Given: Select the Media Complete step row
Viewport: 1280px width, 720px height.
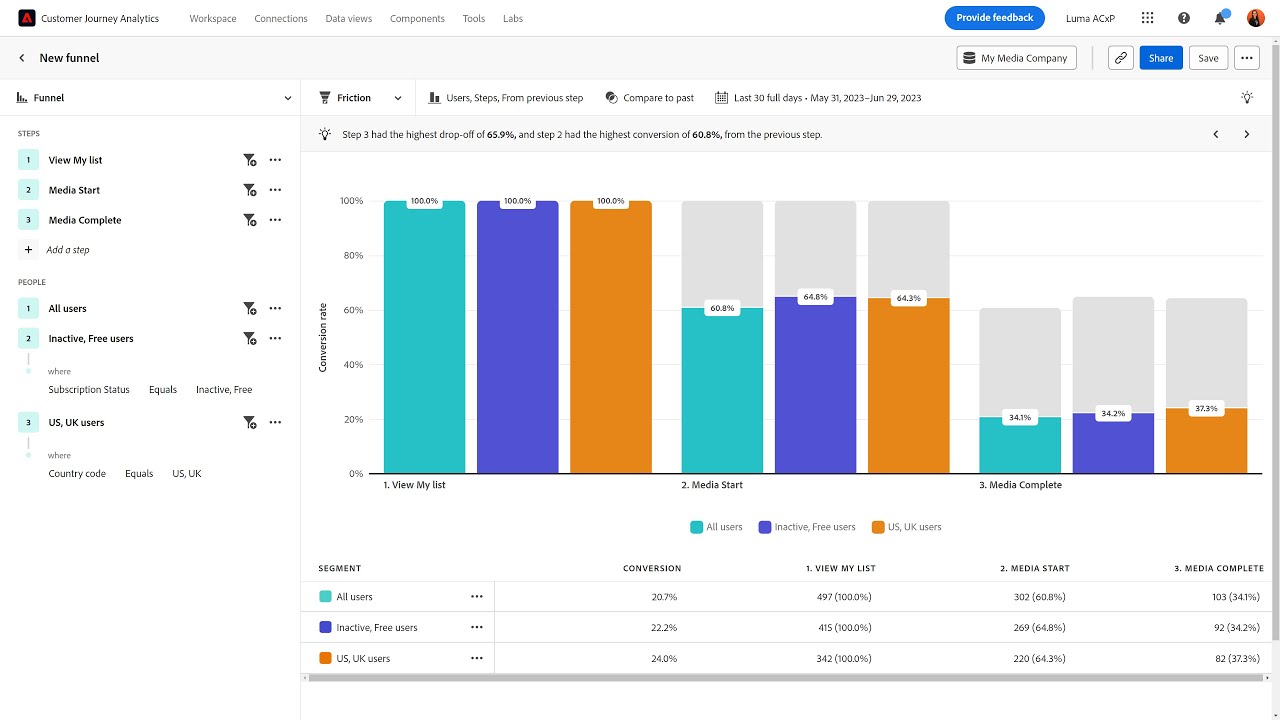Looking at the screenshot, I should click(x=150, y=220).
